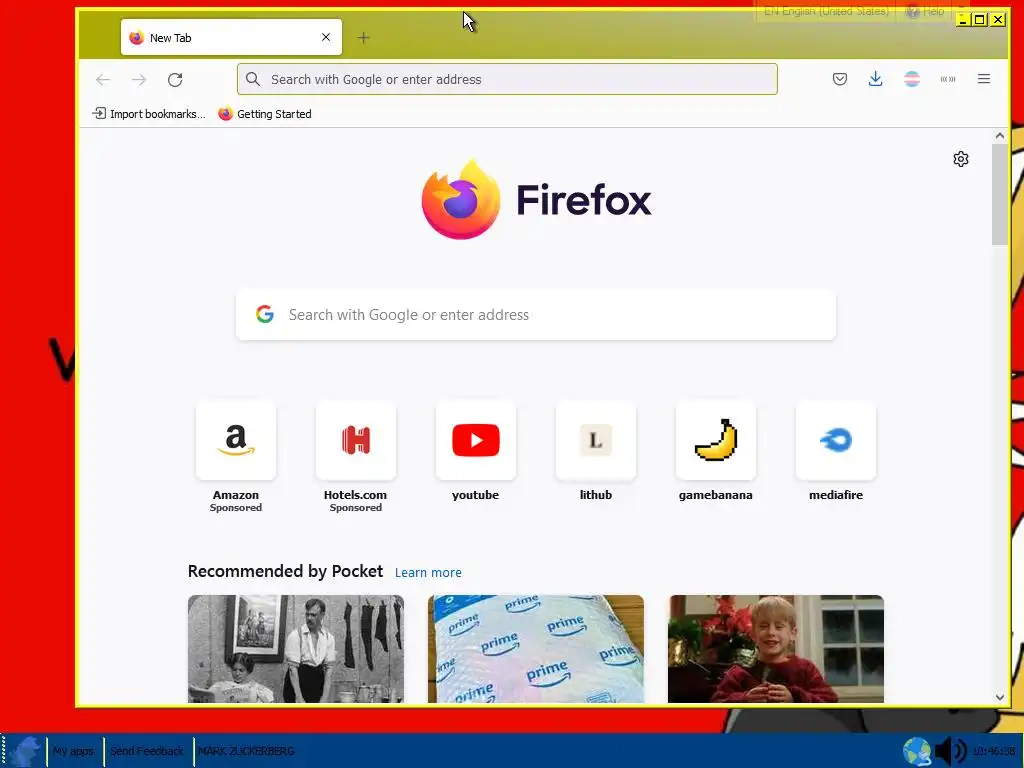The height and width of the screenshot is (768, 1024).
Task: Go forward using the forward arrow
Action: 139,80
